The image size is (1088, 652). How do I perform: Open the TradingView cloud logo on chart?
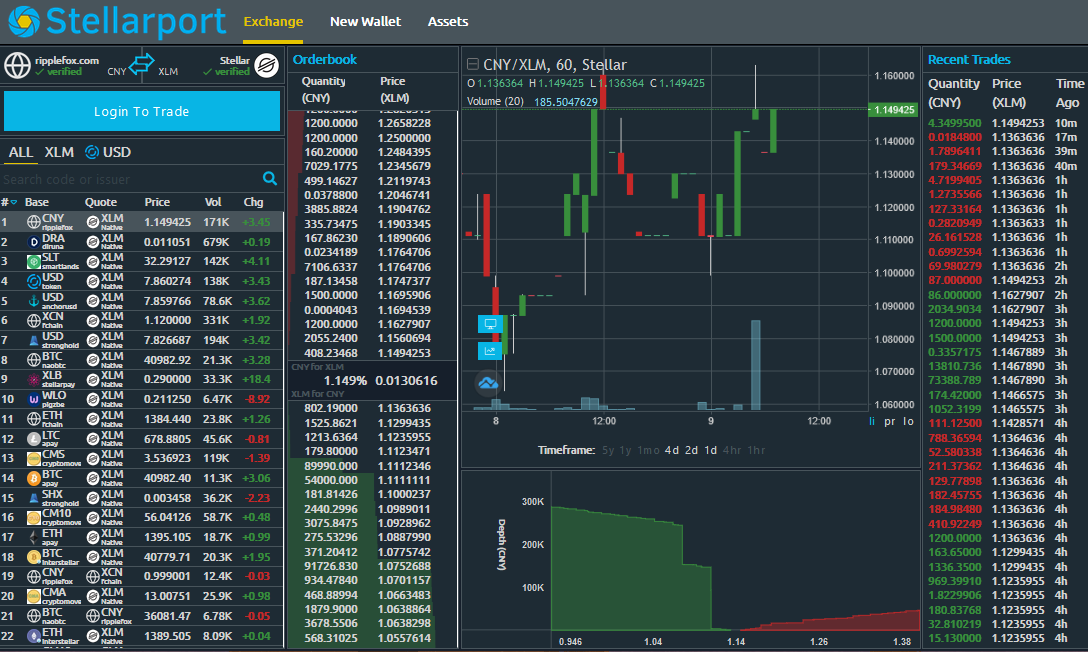[x=488, y=384]
